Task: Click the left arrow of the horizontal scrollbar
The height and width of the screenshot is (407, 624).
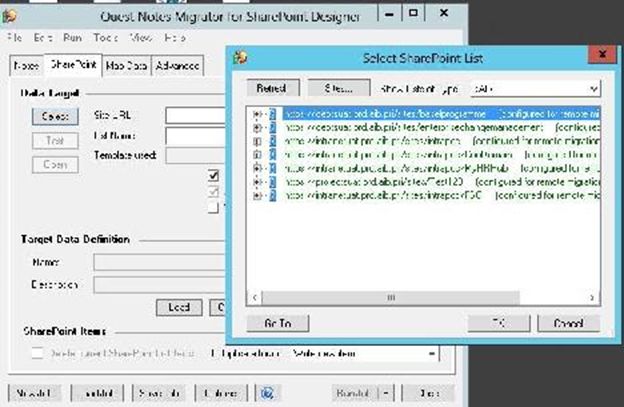Action: pos(255,297)
